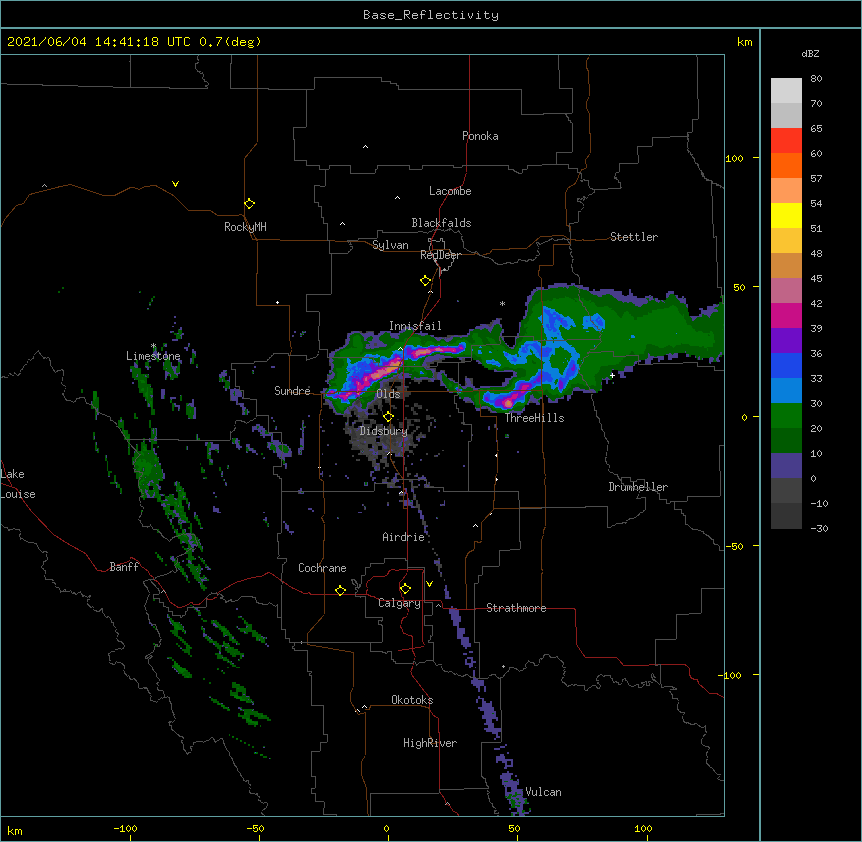This screenshot has height=842, width=862.
Task: Click the yellow diamond marker south of RedDeer
Action: tap(425, 281)
